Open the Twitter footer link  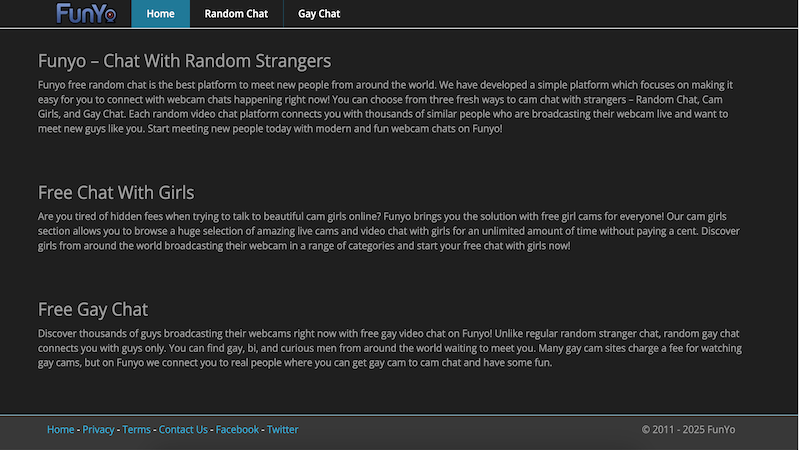282,430
